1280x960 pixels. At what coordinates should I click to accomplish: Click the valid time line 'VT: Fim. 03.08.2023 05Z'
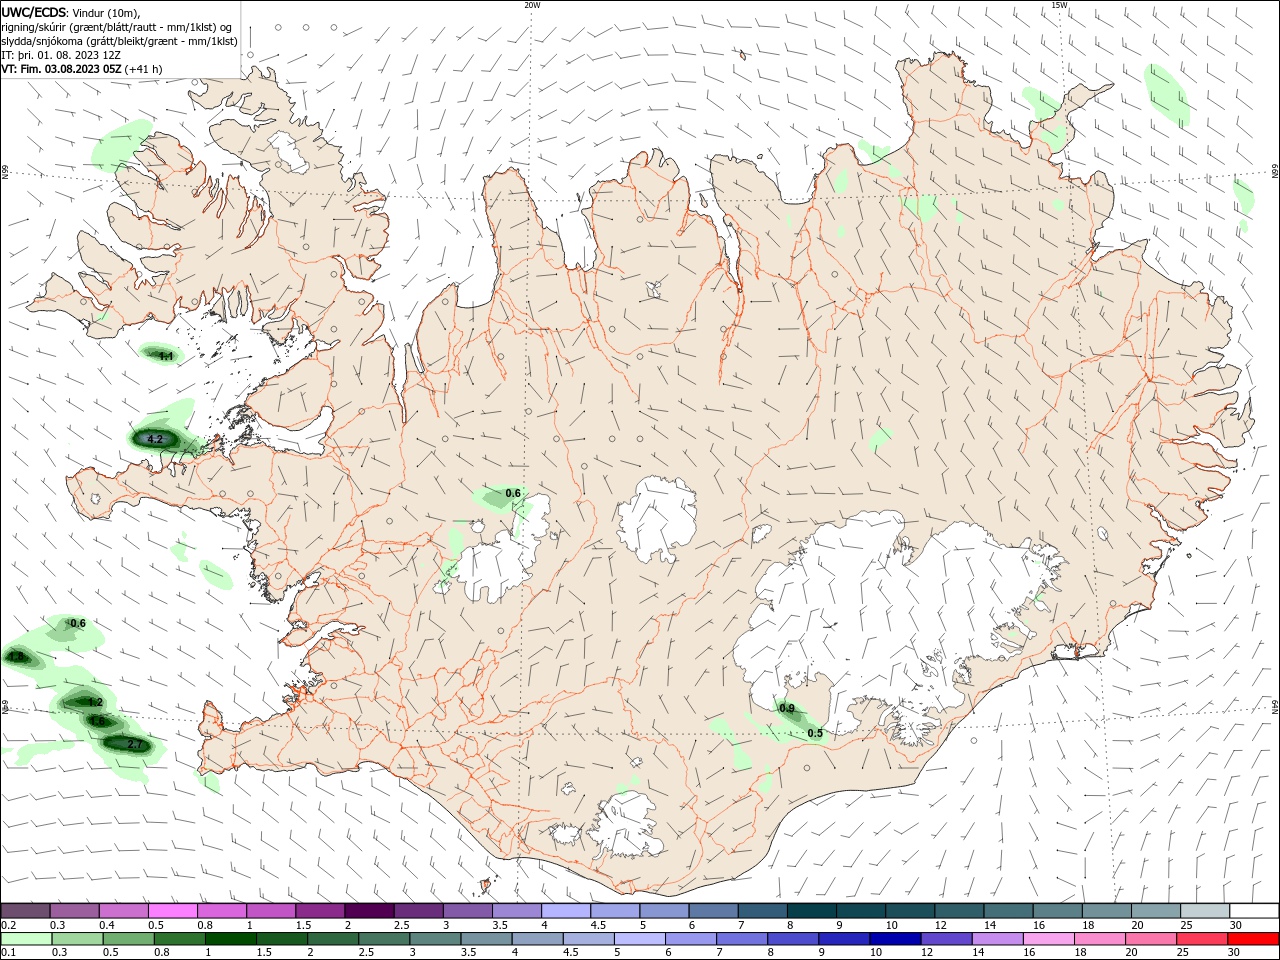[x=60, y=69]
